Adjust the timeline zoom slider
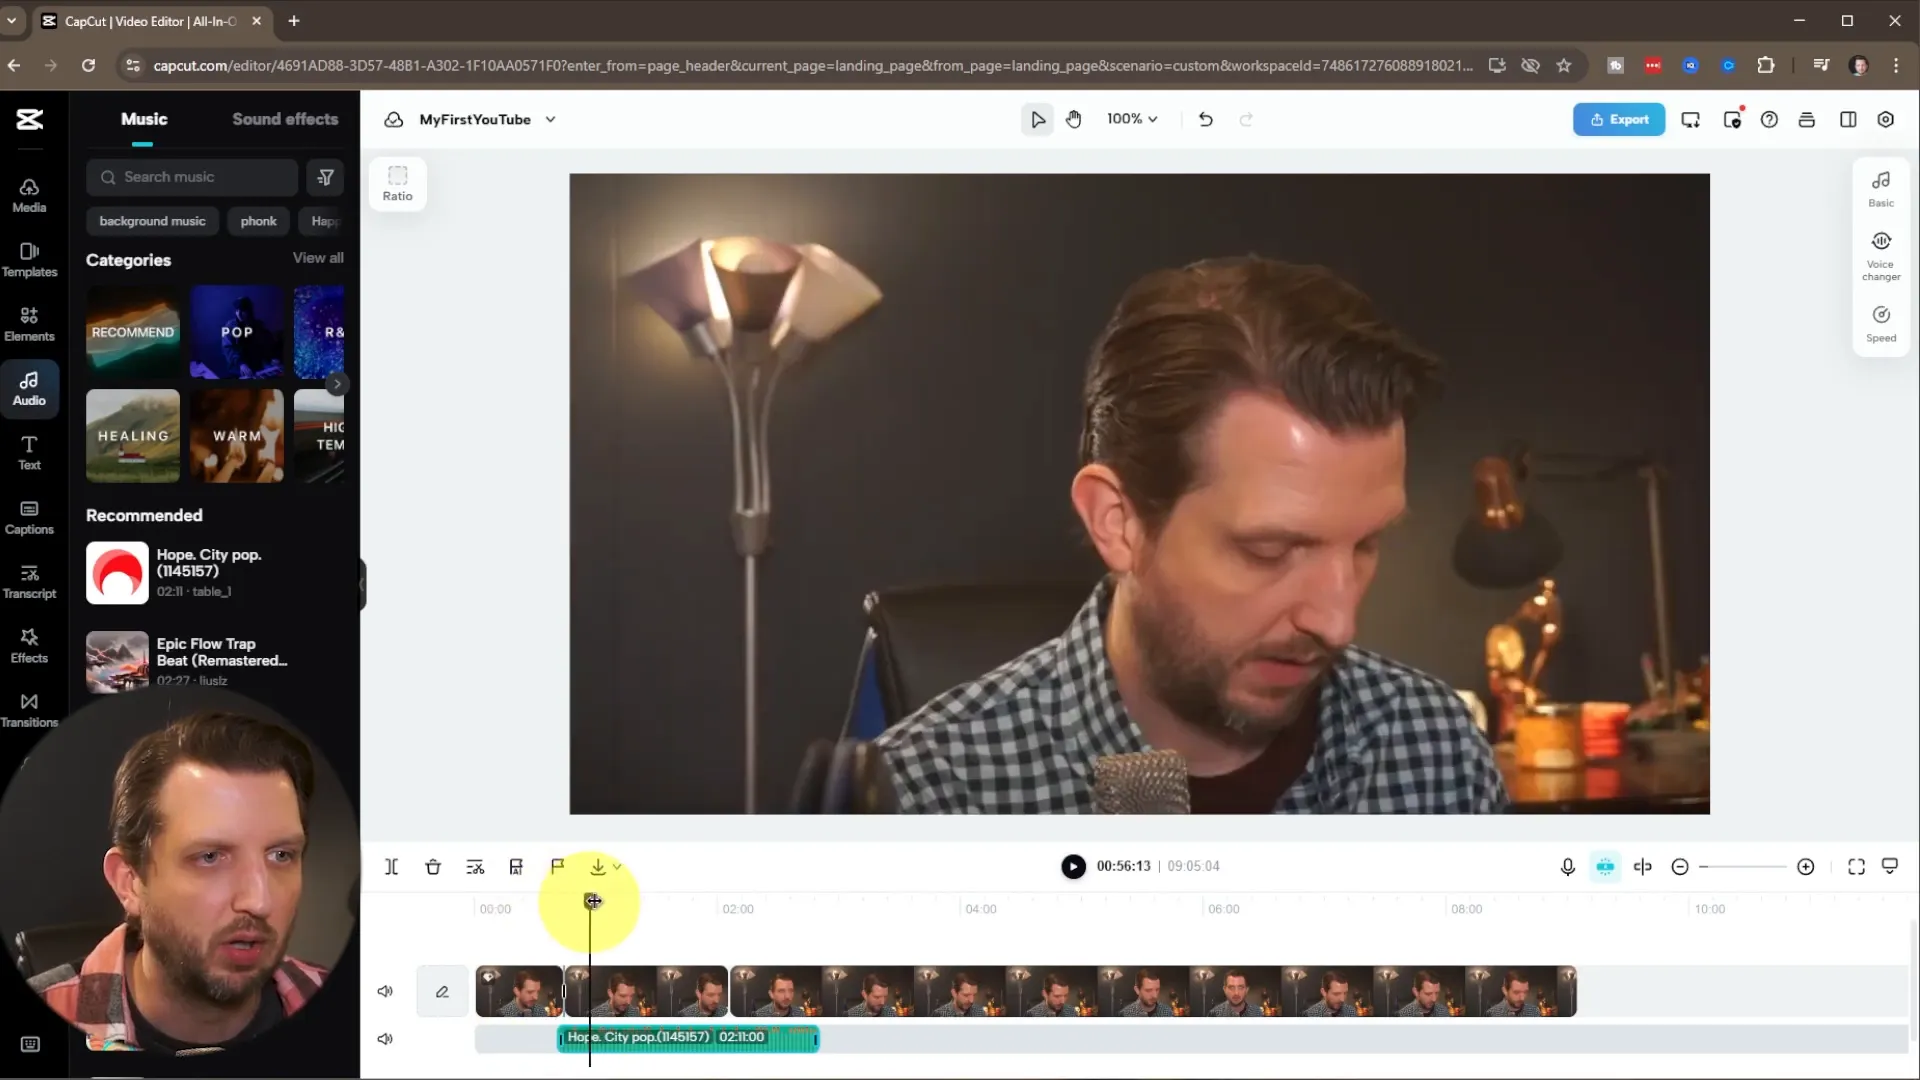1920x1080 pixels. (x=1742, y=867)
